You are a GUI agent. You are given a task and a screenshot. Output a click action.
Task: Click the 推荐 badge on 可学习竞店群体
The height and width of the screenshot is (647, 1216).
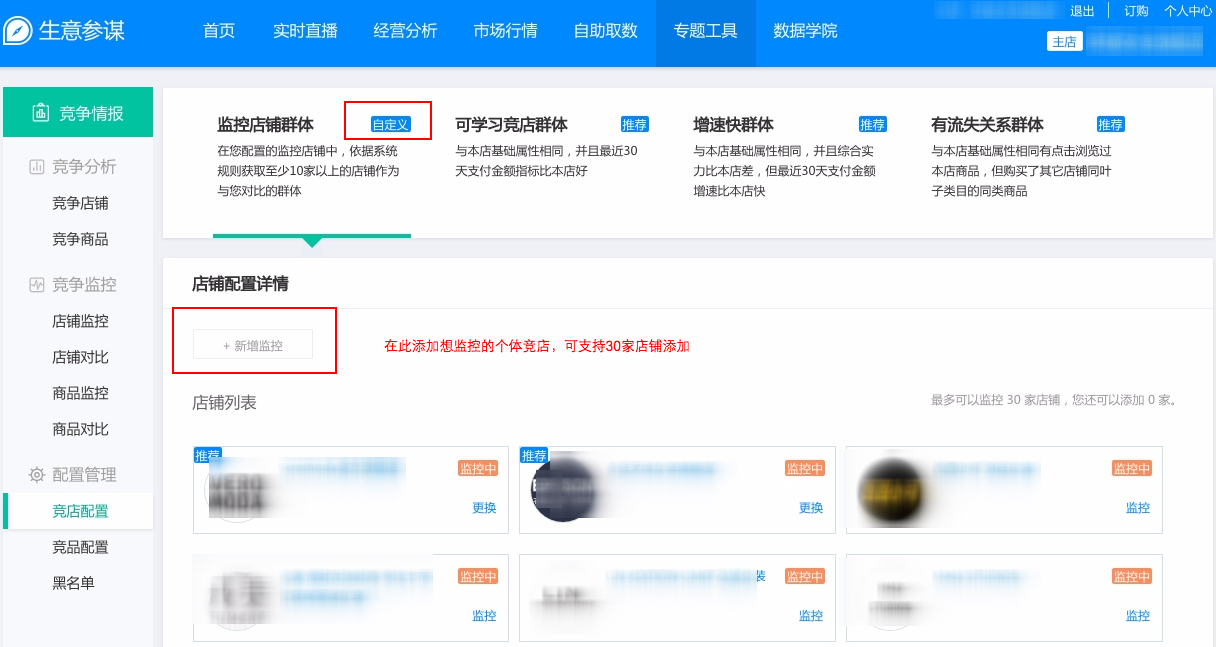[635, 125]
